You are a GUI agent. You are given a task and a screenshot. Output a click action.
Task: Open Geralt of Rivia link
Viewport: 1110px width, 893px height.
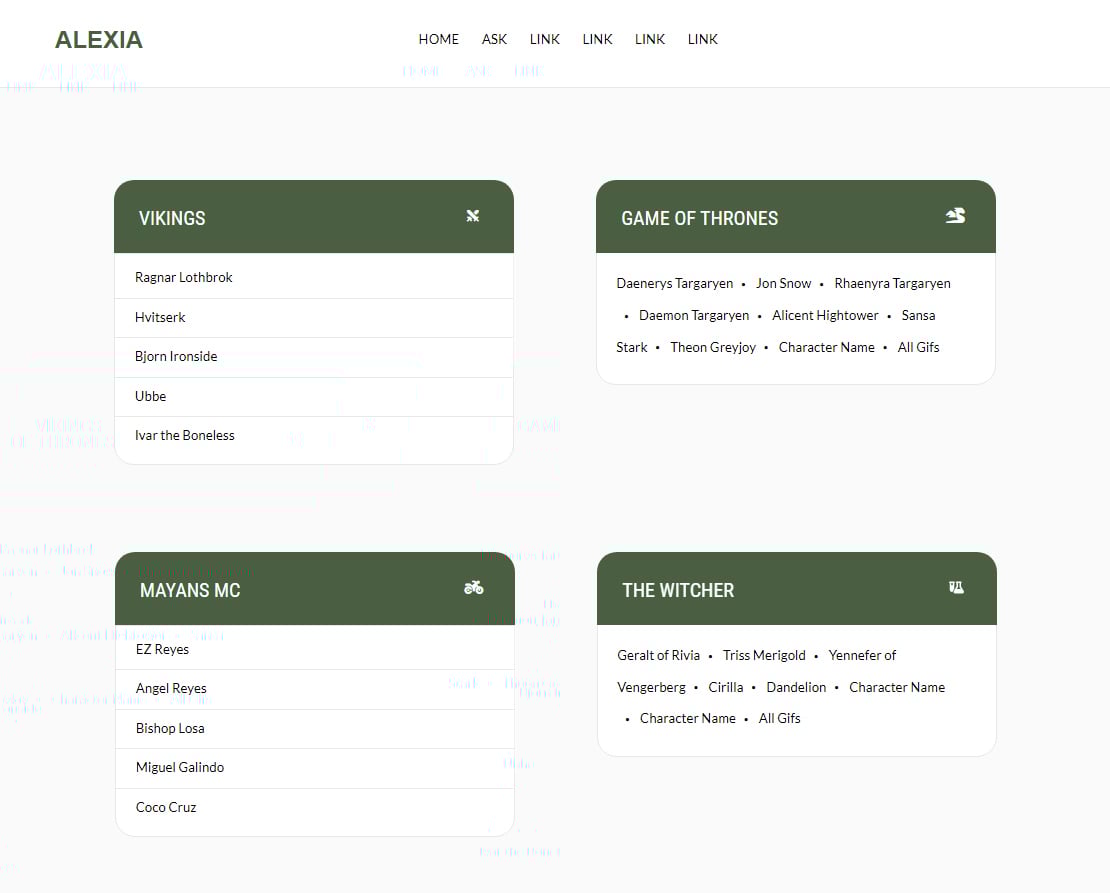[x=658, y=655]
